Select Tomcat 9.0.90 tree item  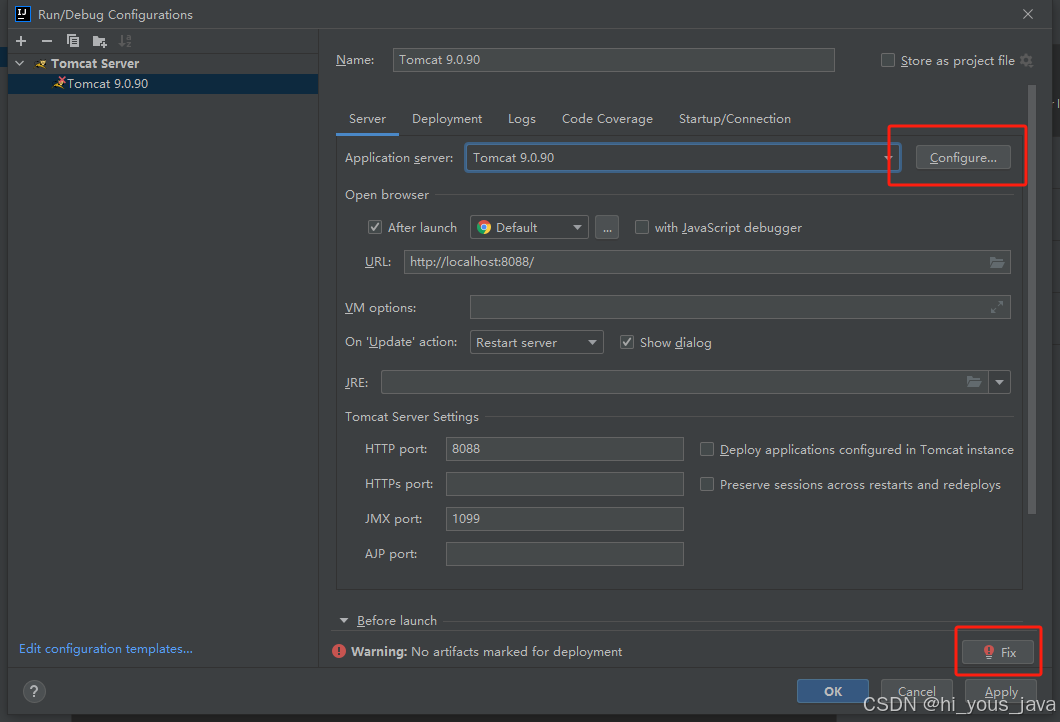[163, 84]
